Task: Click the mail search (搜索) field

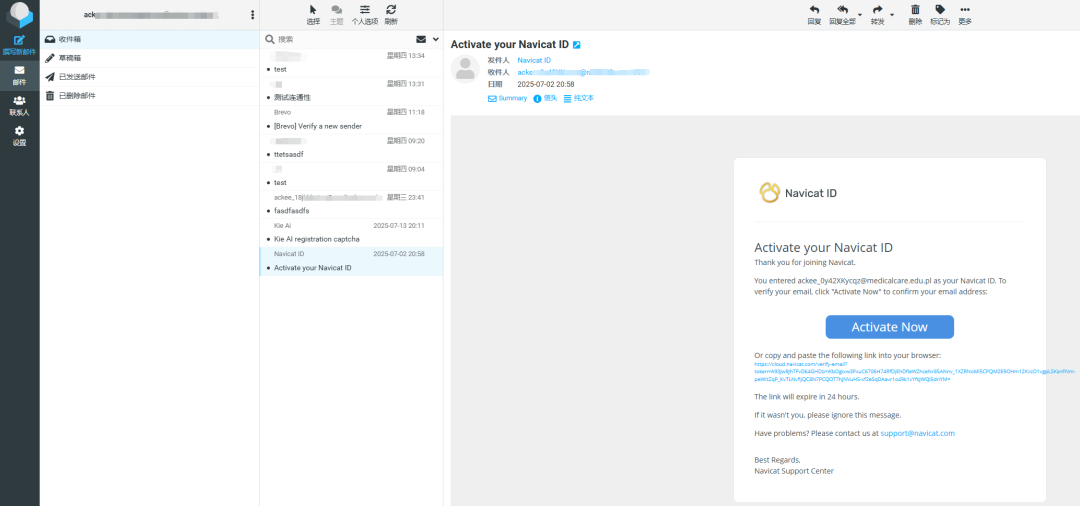Action: coord(340,39)
